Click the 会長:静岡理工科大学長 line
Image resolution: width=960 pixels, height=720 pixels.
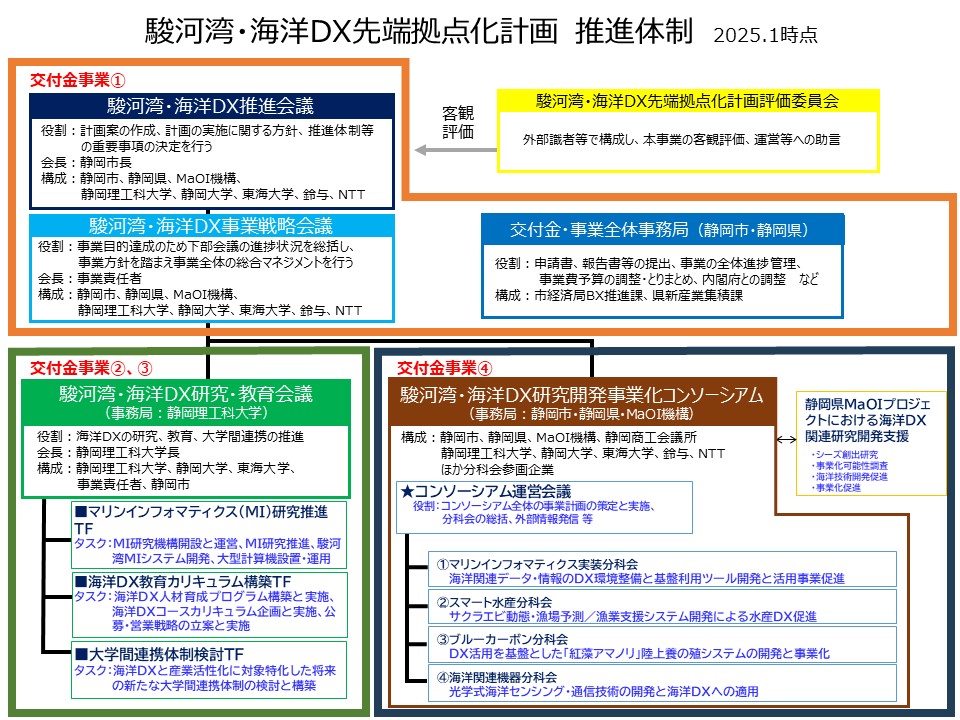pyautogui.click(x=108, y=452)
